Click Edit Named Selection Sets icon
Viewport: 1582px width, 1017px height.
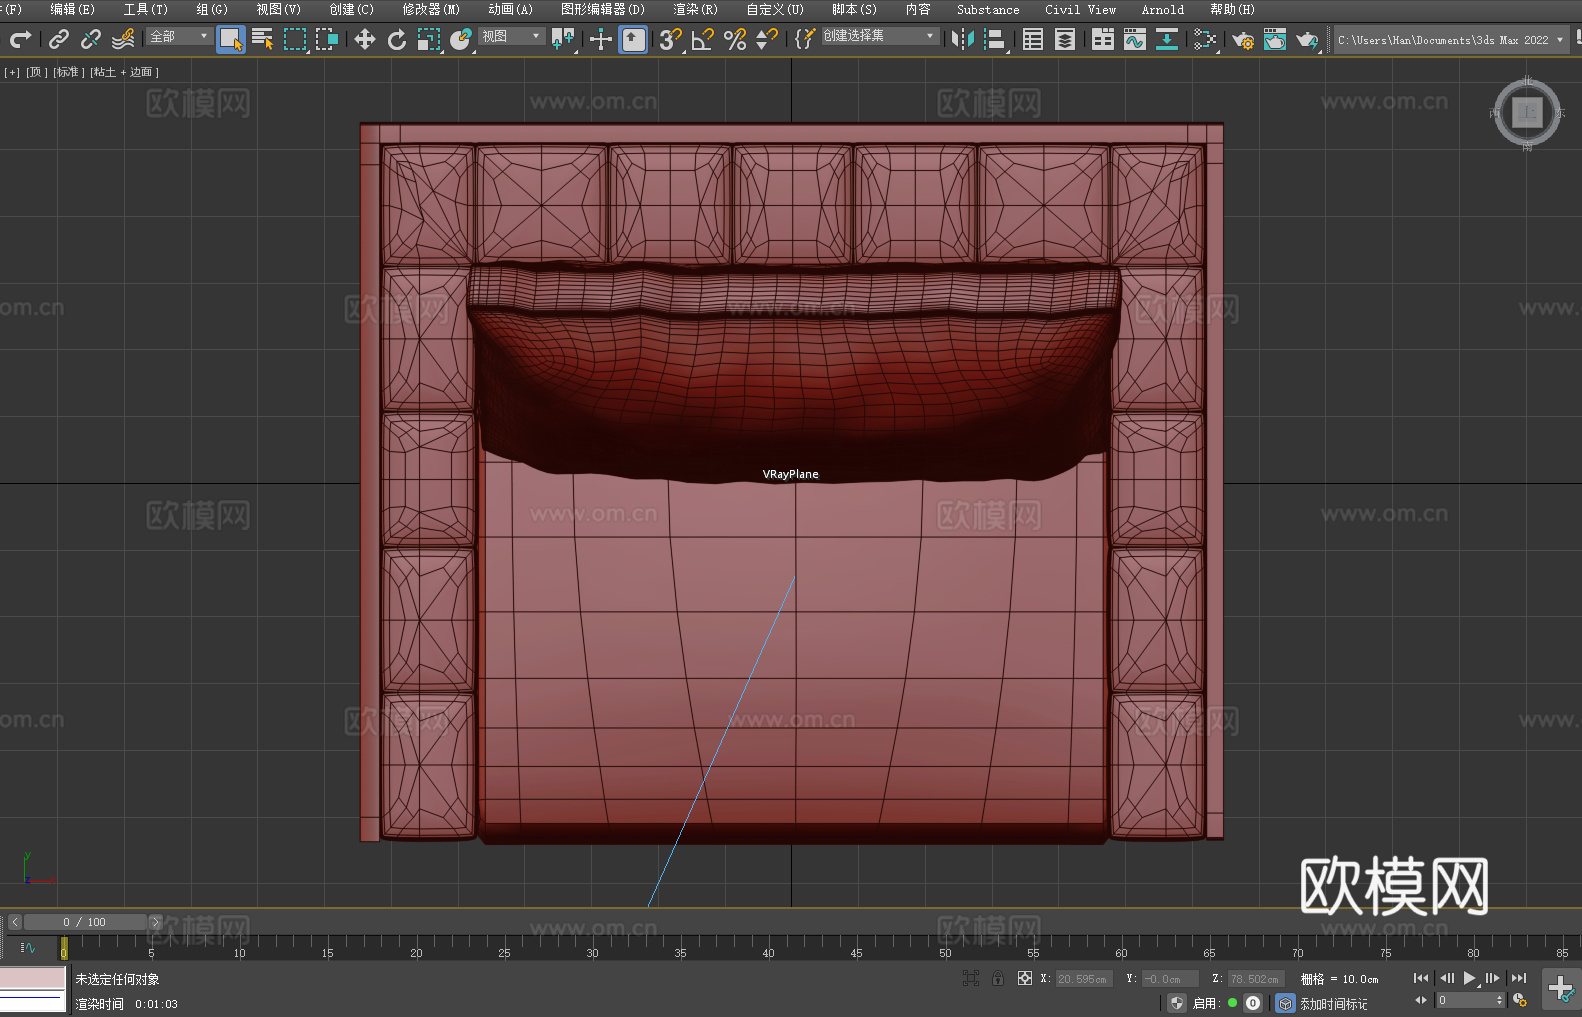click(x=805, y=39)
